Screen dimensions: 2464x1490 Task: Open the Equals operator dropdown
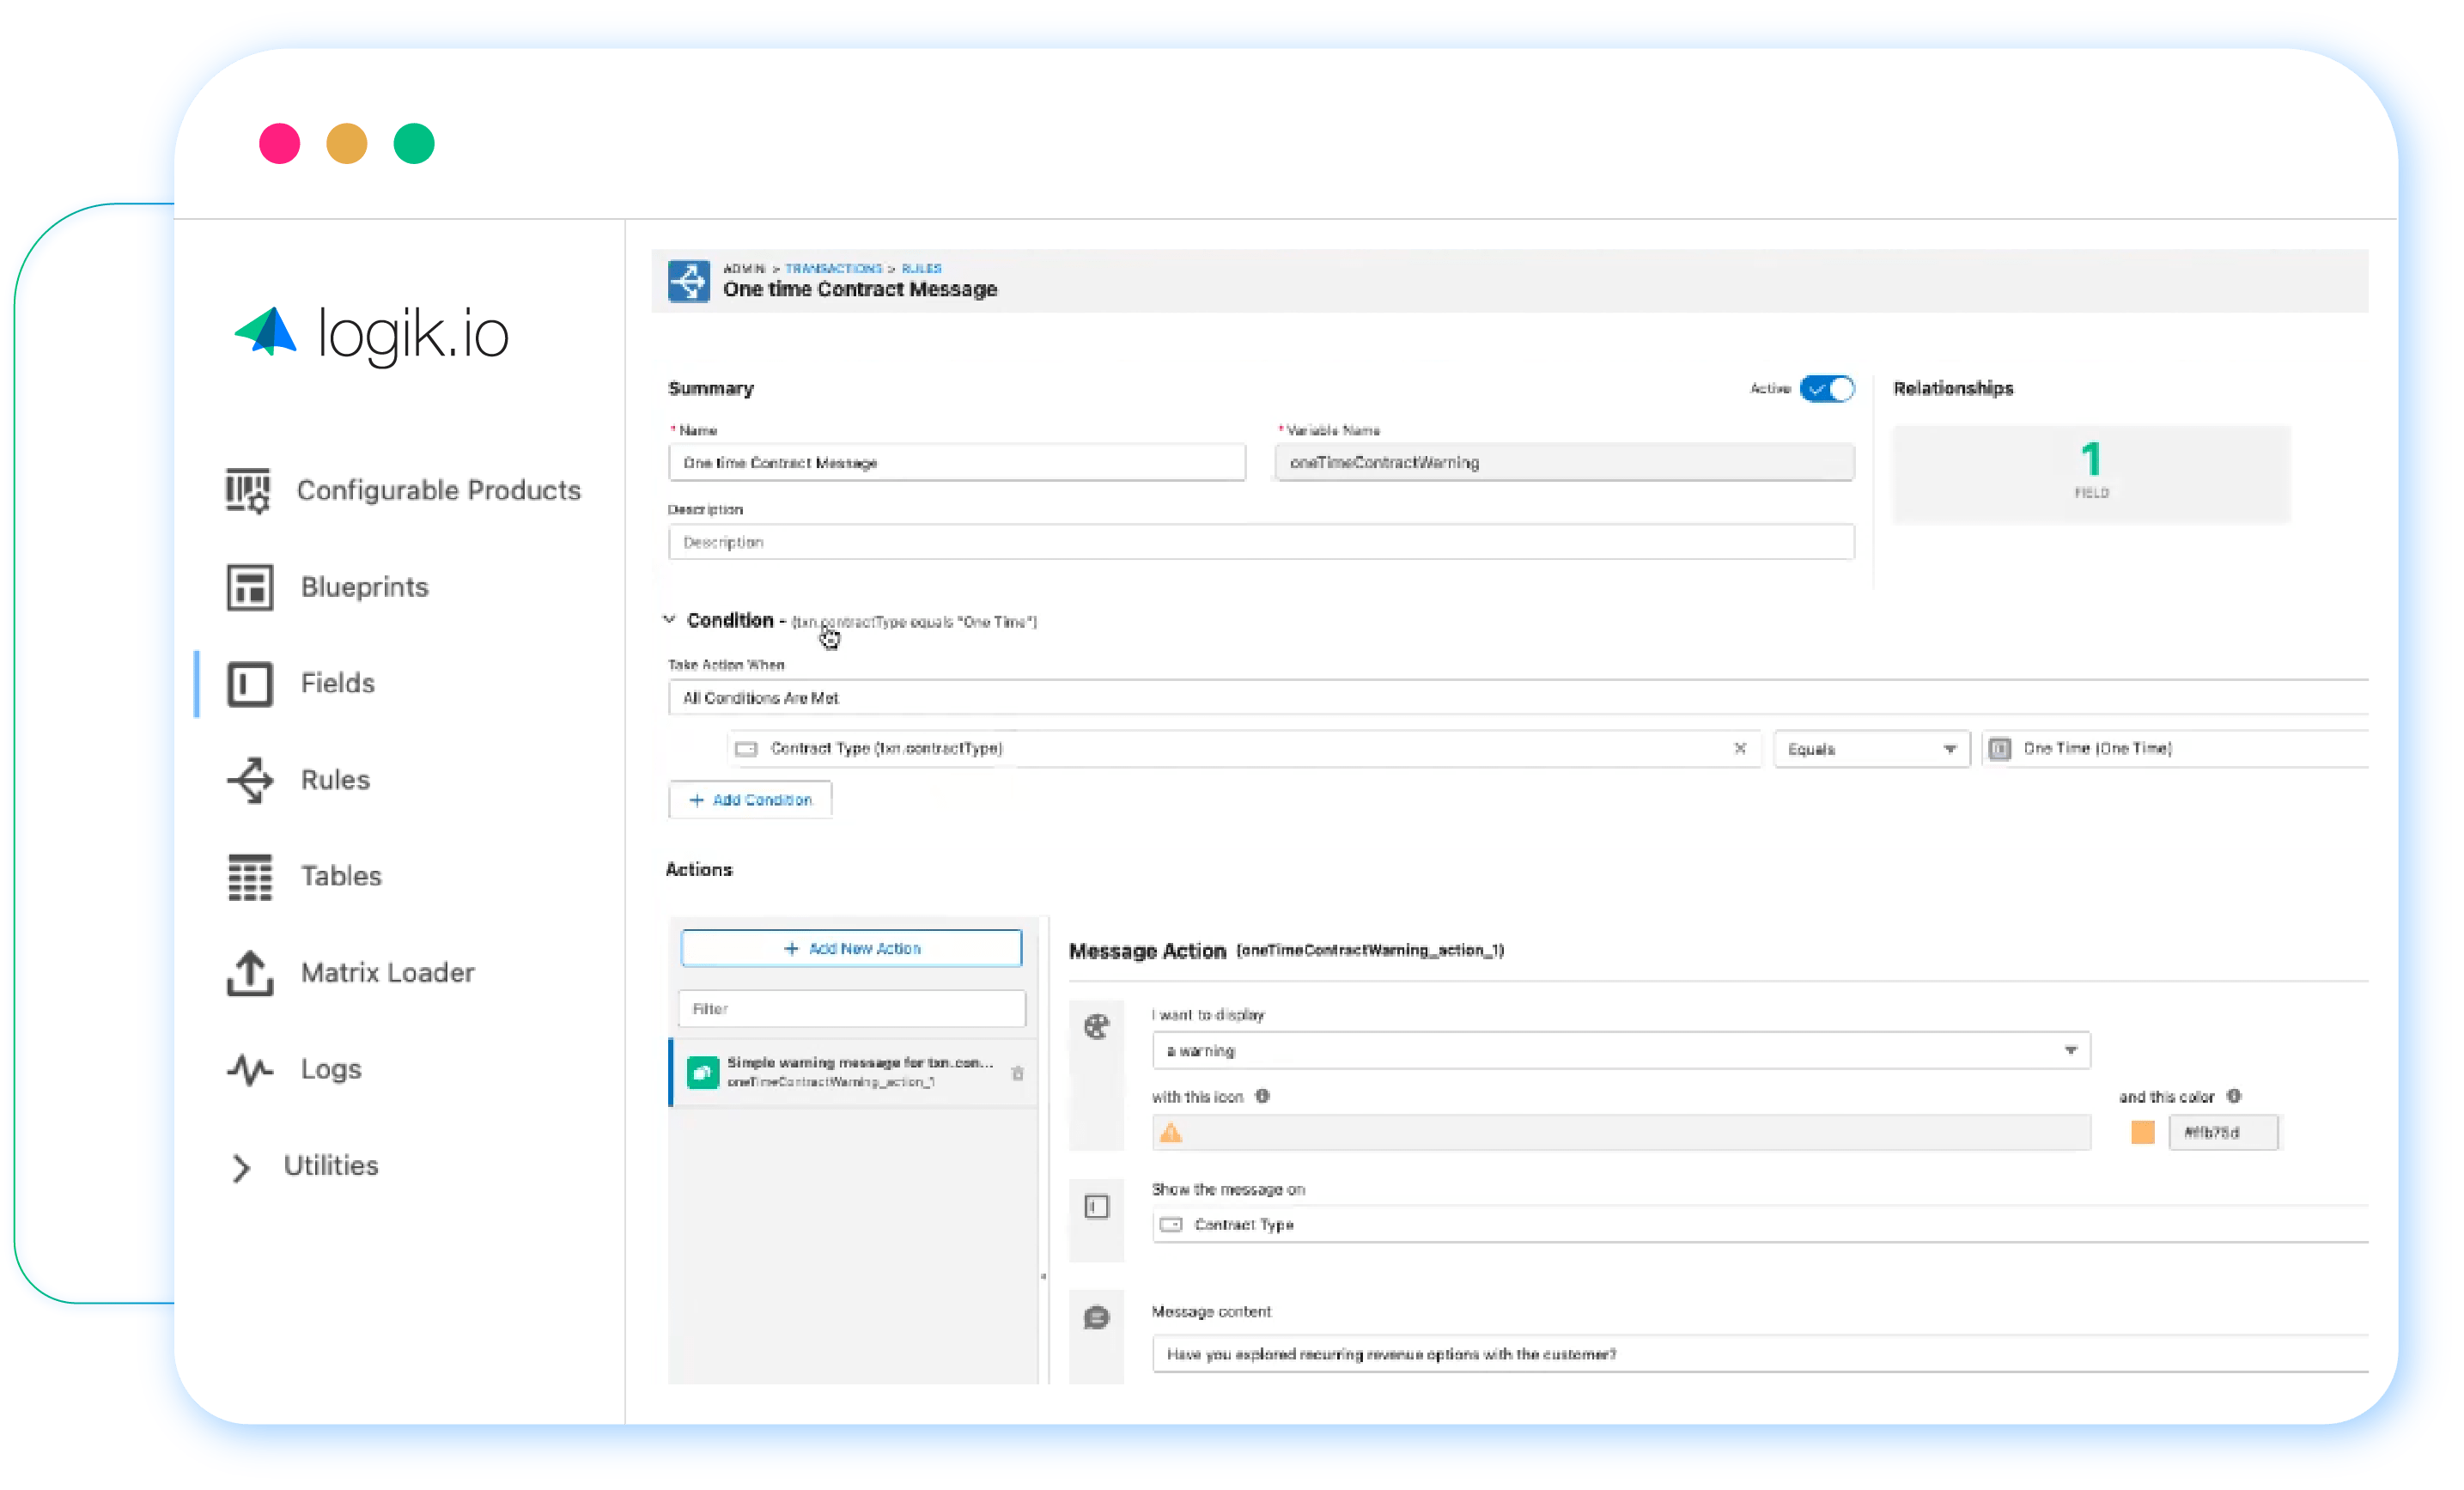coord(1870,748)
